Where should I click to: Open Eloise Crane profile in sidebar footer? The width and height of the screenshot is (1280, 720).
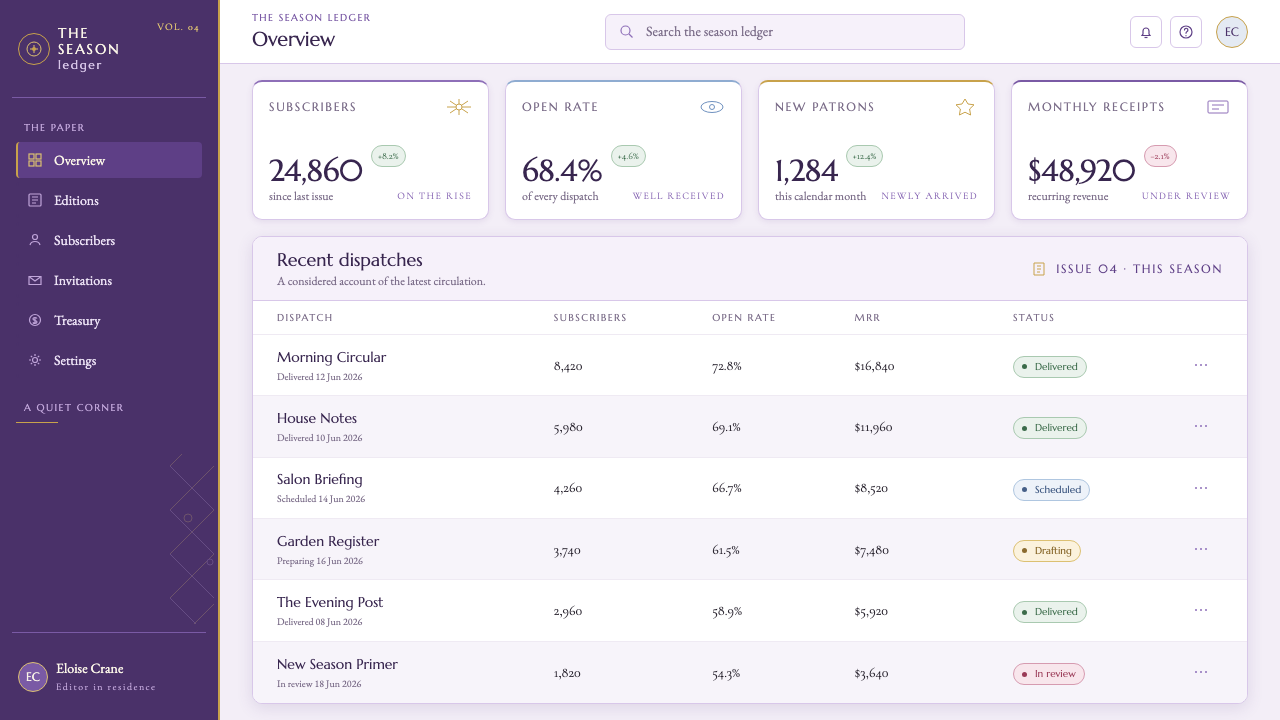[x=87, y=676]
